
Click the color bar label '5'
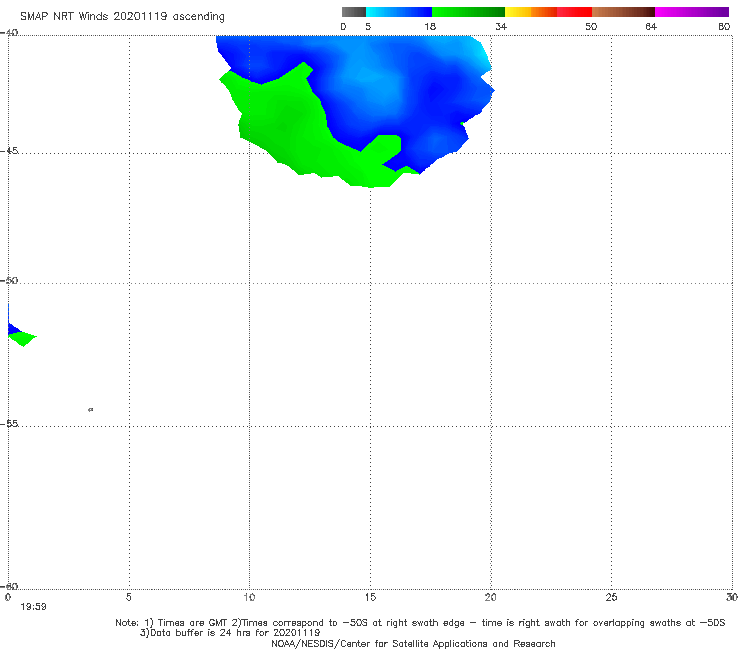(368, 27)
